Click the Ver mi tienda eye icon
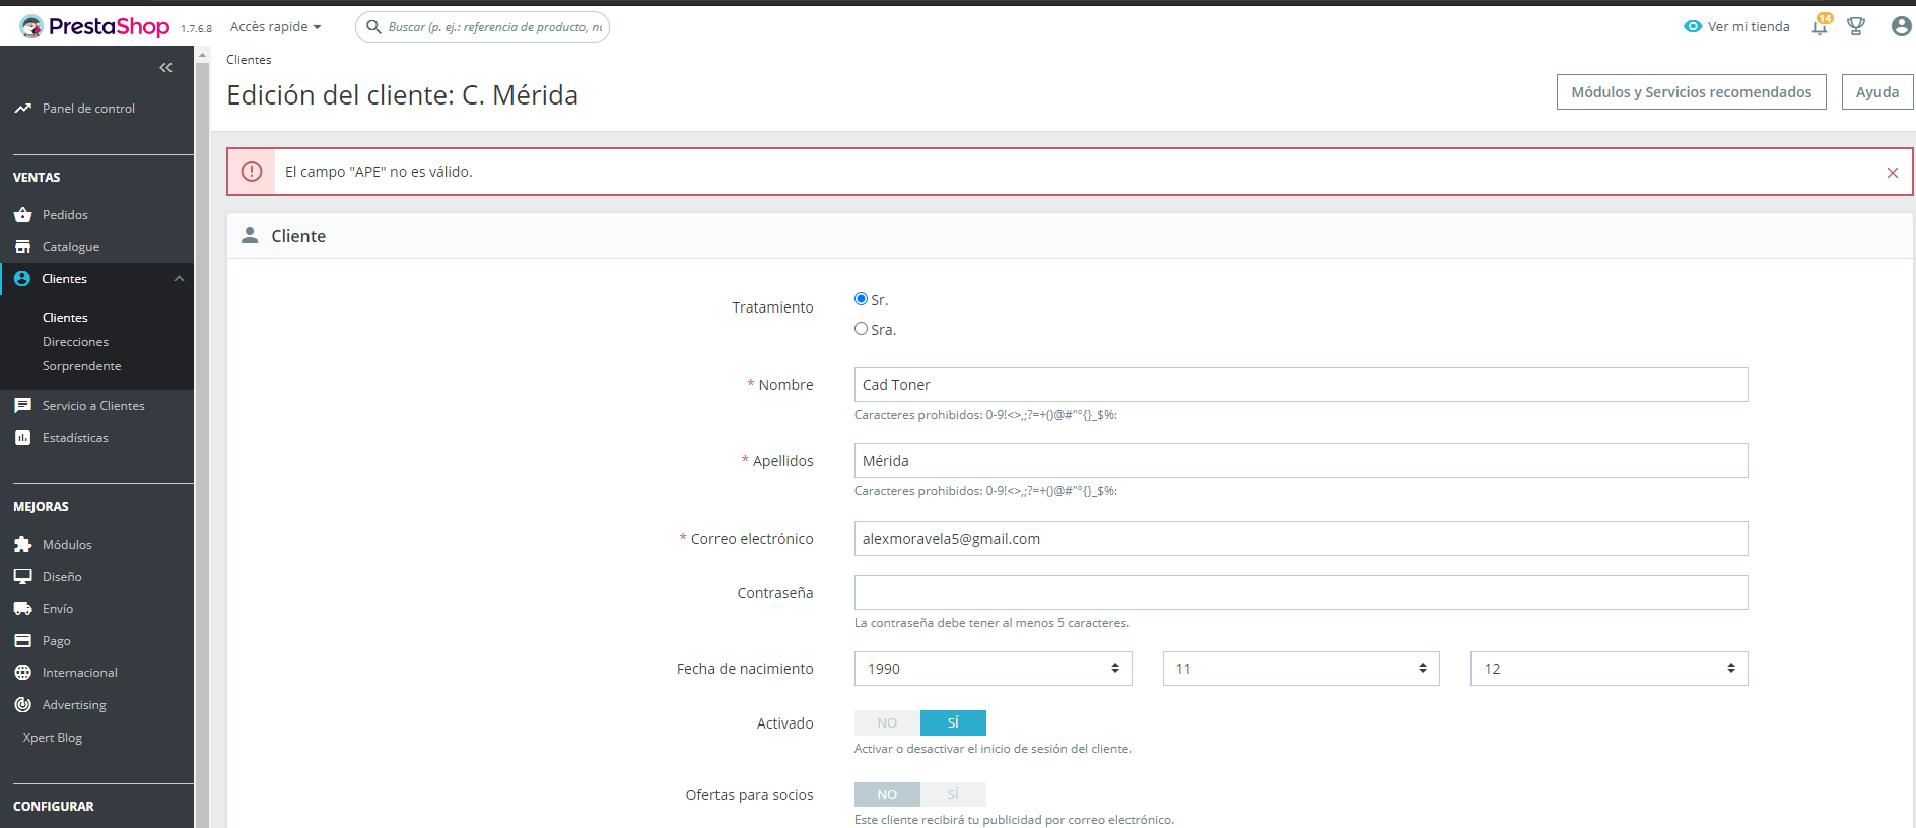Image resolution: width=1916 pixels, height=828 pixels. [x=1692, y=26]
